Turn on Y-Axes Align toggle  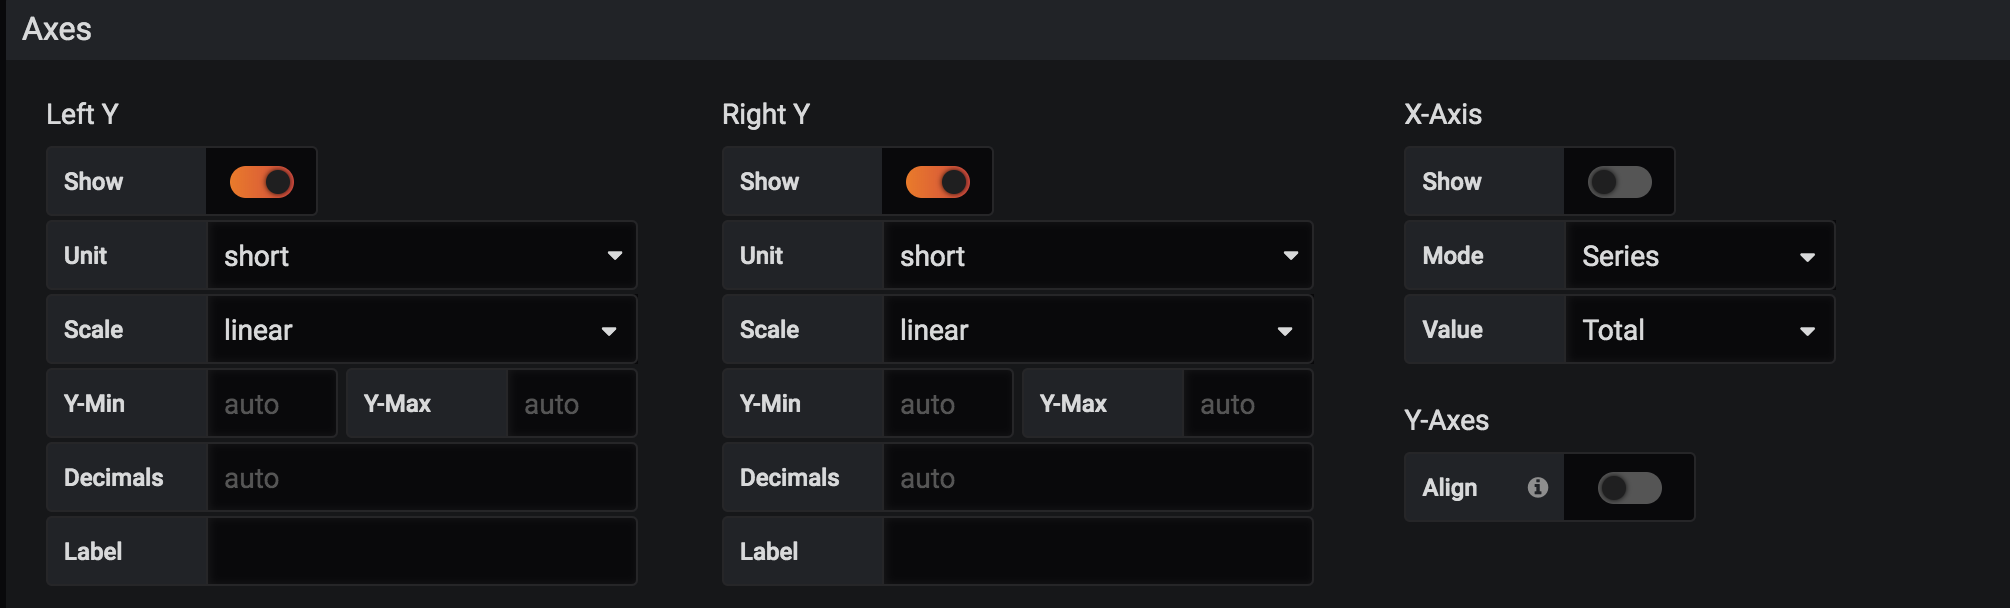click(x=1629, y=488)
